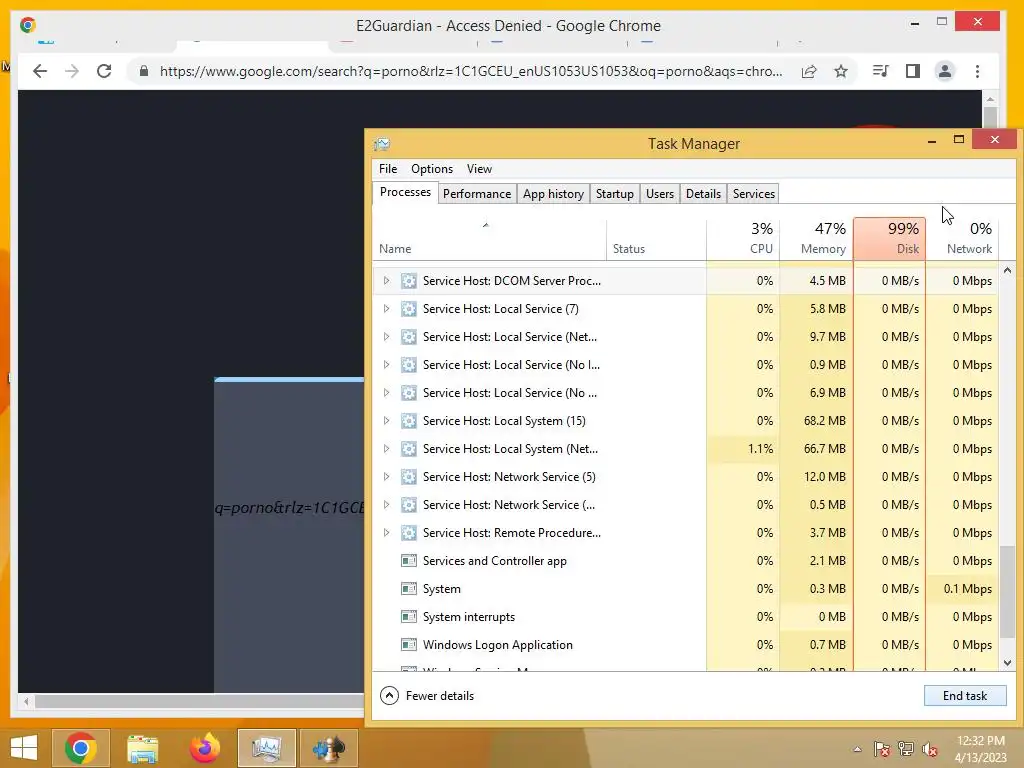The image size is (1024, 768).
Task: Select the System process row
Action: pyautogui.click(x=686, y=588)
